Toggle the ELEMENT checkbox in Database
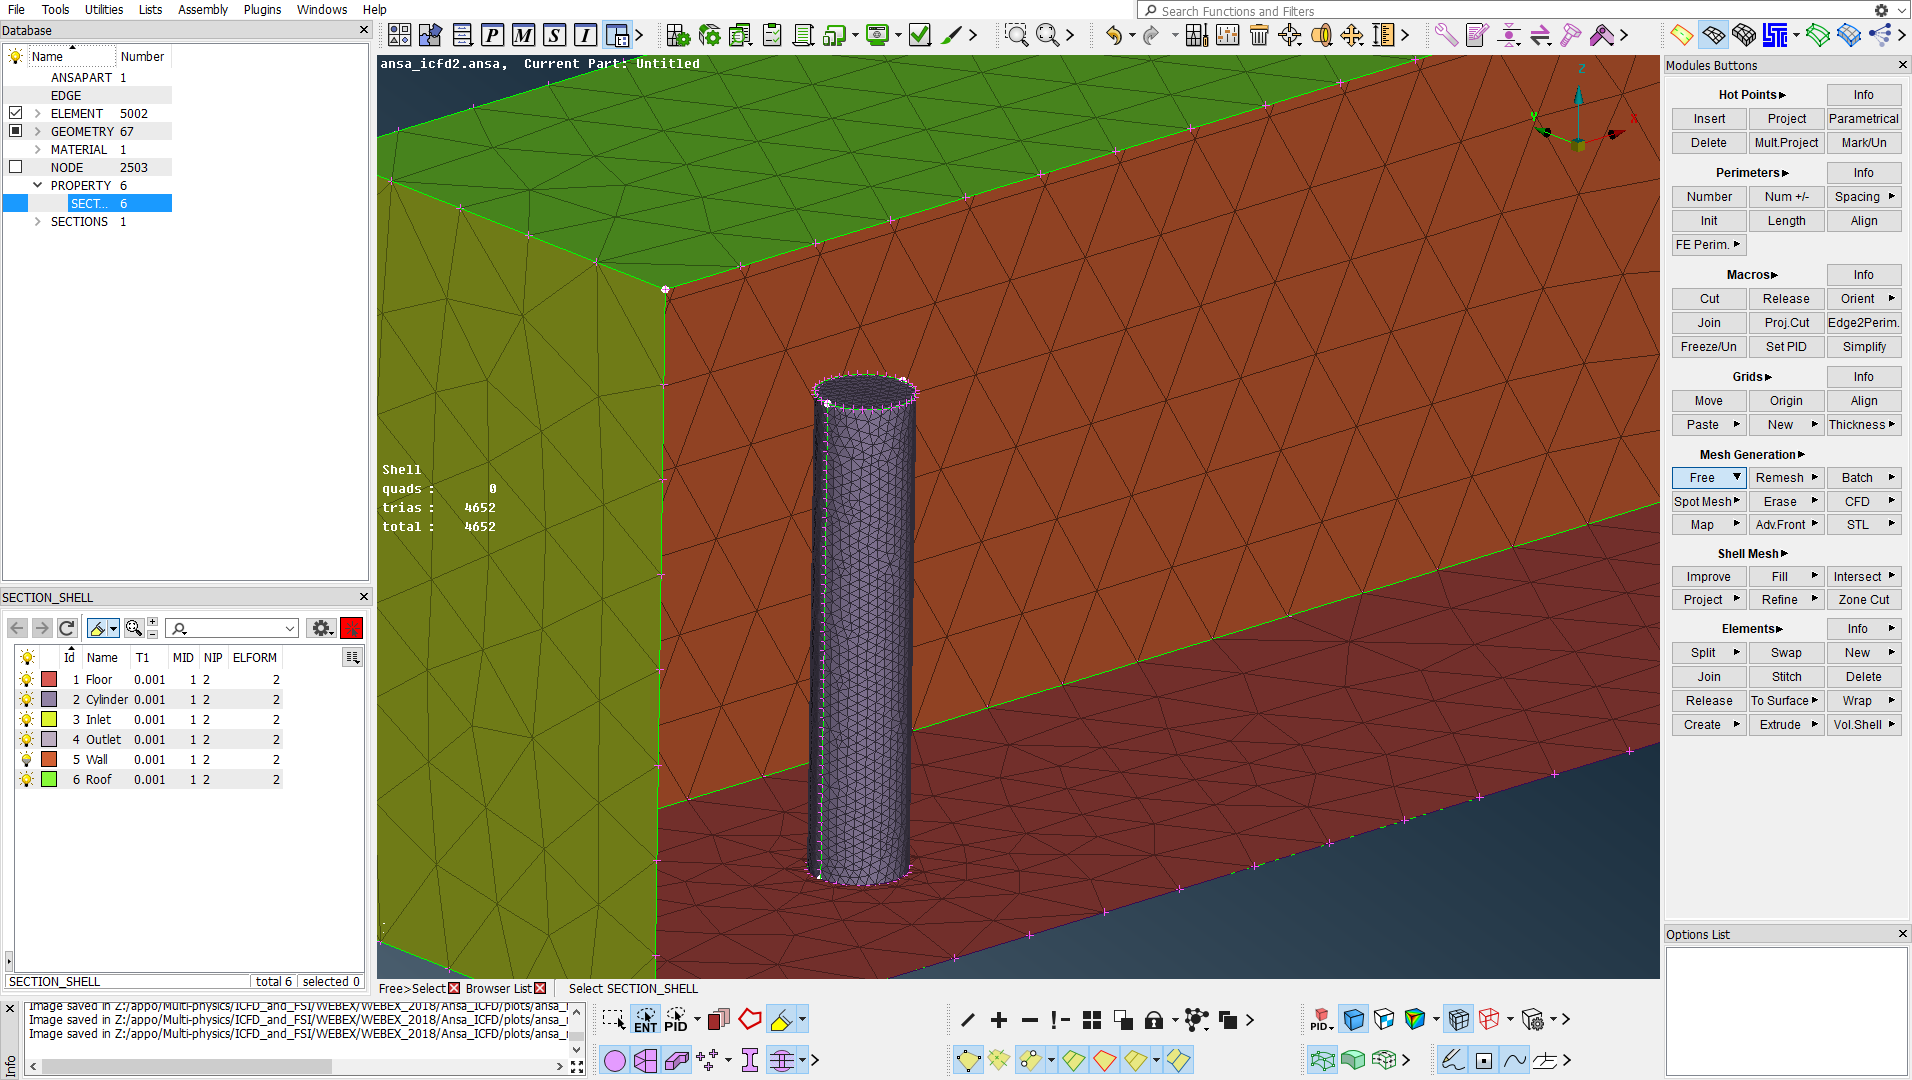1912x1080 pixels. click(x=16, y=113)
